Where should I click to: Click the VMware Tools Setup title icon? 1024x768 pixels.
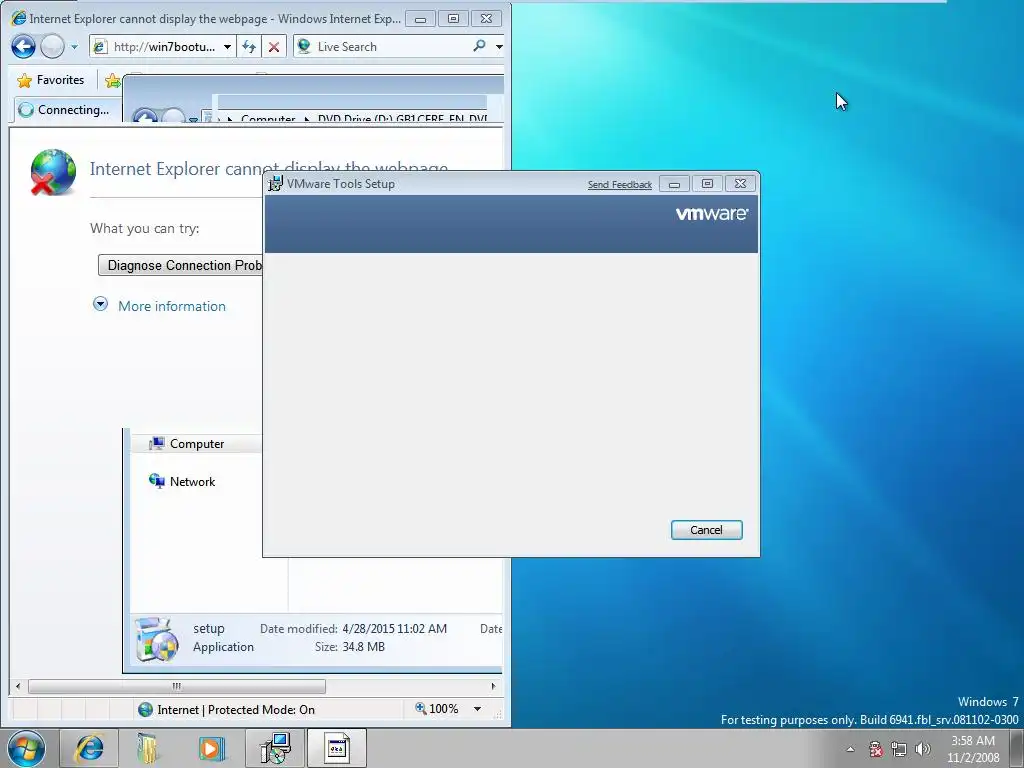click(276, 184)
